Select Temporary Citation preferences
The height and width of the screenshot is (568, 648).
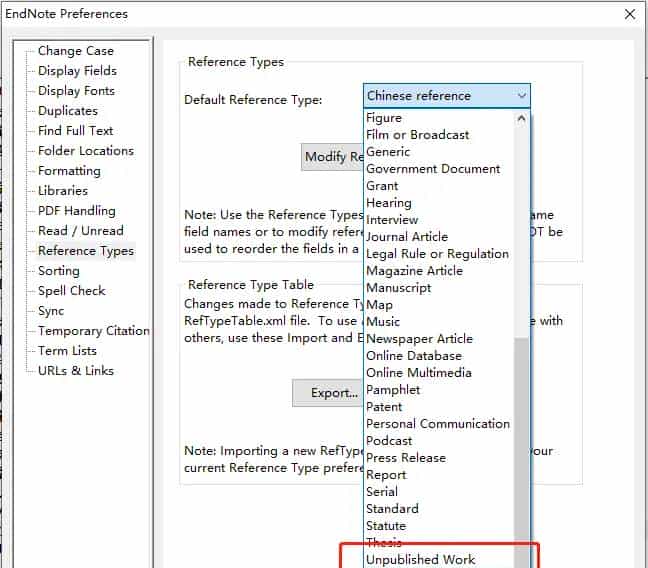coord(94,331)
